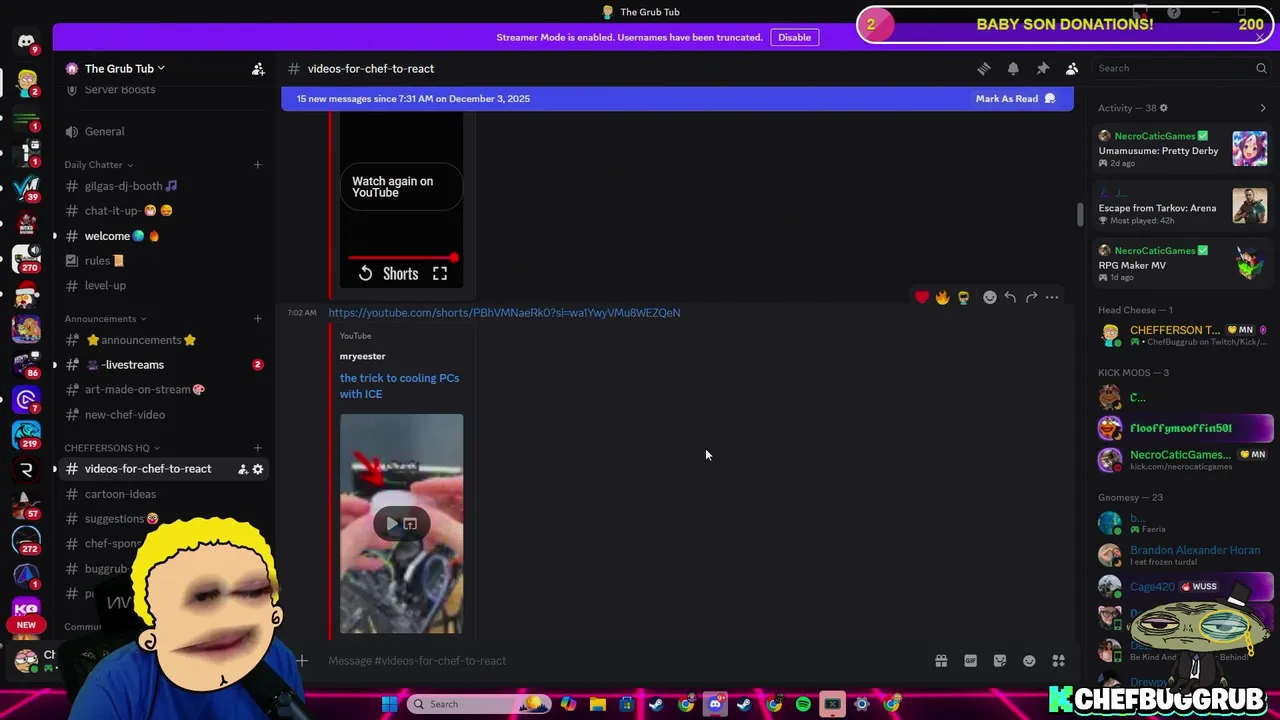Replay the Shorts video with replay icon
This screenshot has height=720, width=1280.
coord(366,273)
